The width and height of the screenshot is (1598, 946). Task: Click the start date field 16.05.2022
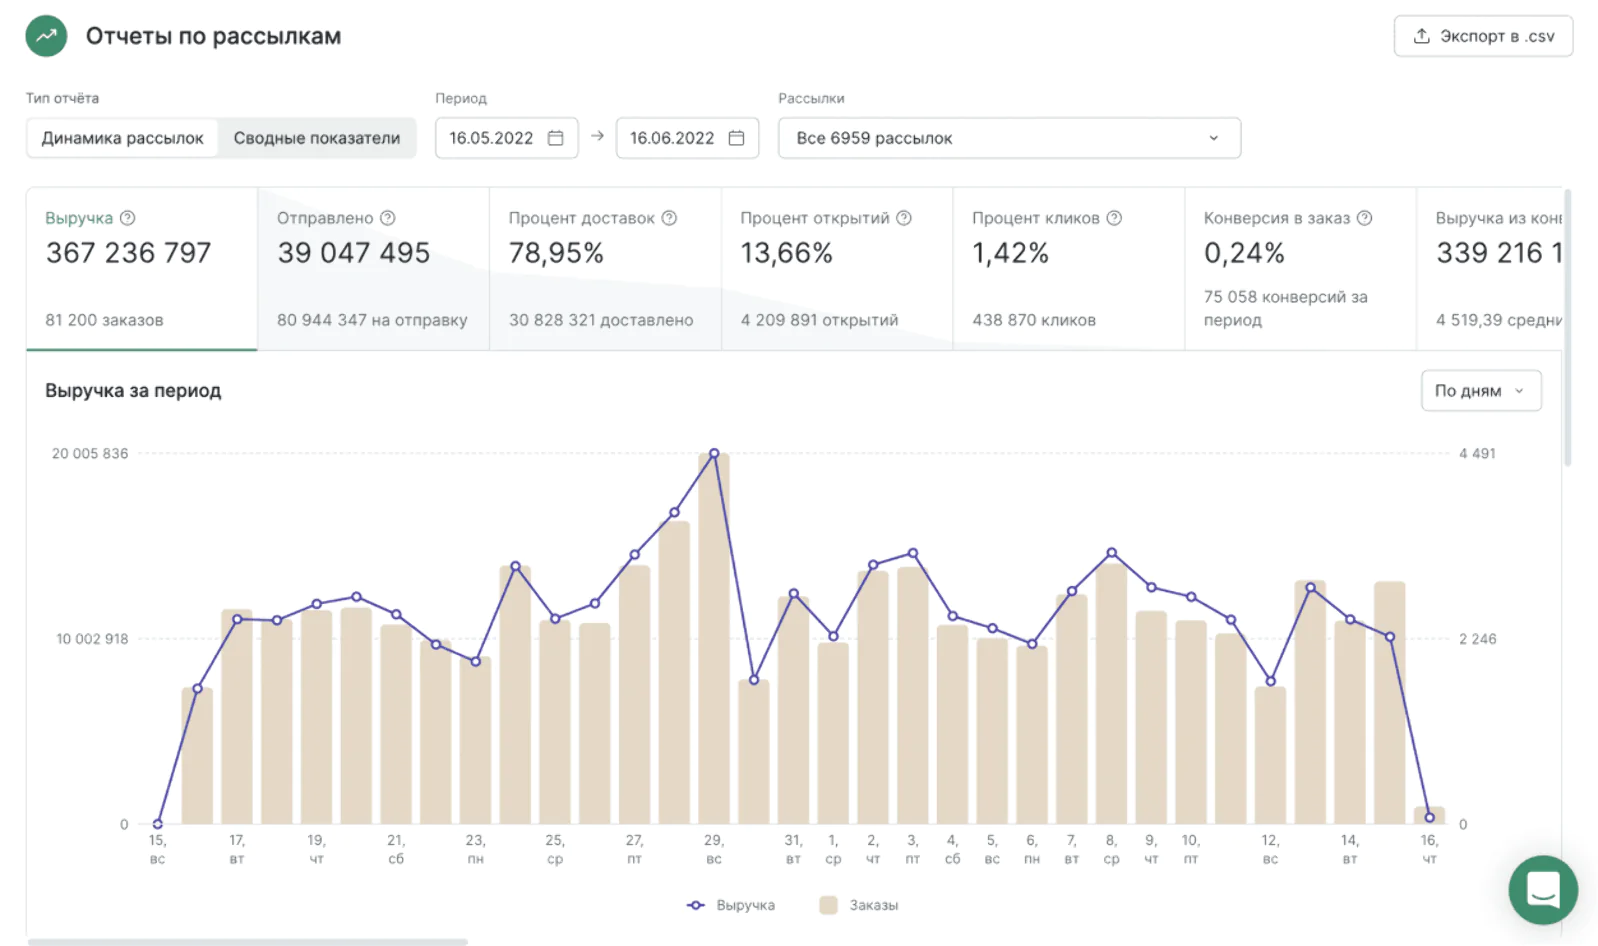click(506, 138)
